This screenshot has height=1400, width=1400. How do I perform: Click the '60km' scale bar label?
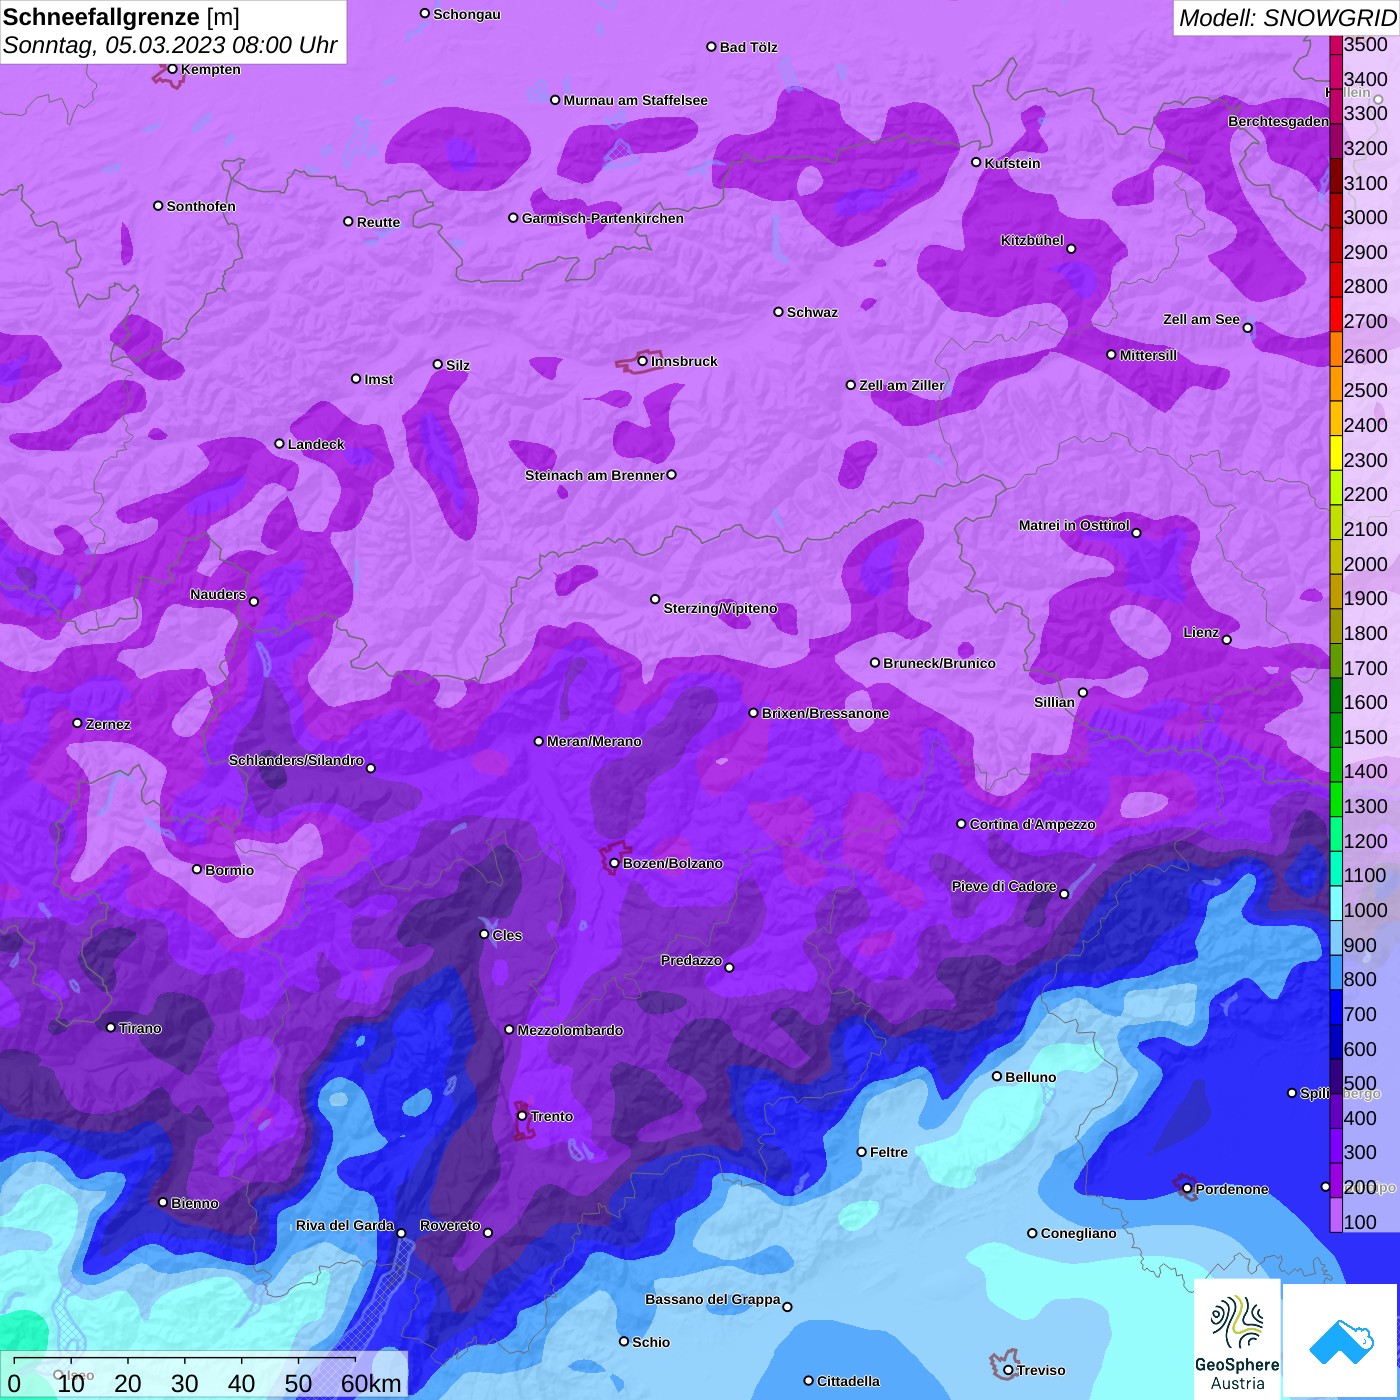click(371, 1383)
